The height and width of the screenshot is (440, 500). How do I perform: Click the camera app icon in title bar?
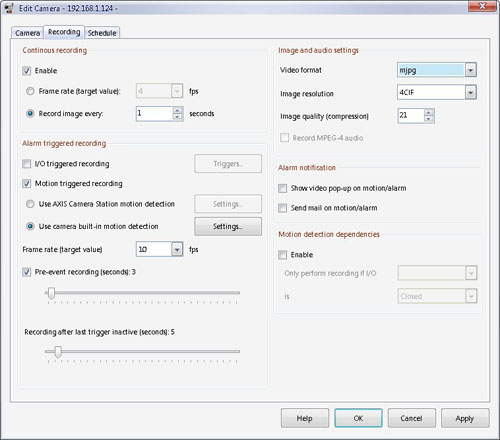[x=8, y=8]
